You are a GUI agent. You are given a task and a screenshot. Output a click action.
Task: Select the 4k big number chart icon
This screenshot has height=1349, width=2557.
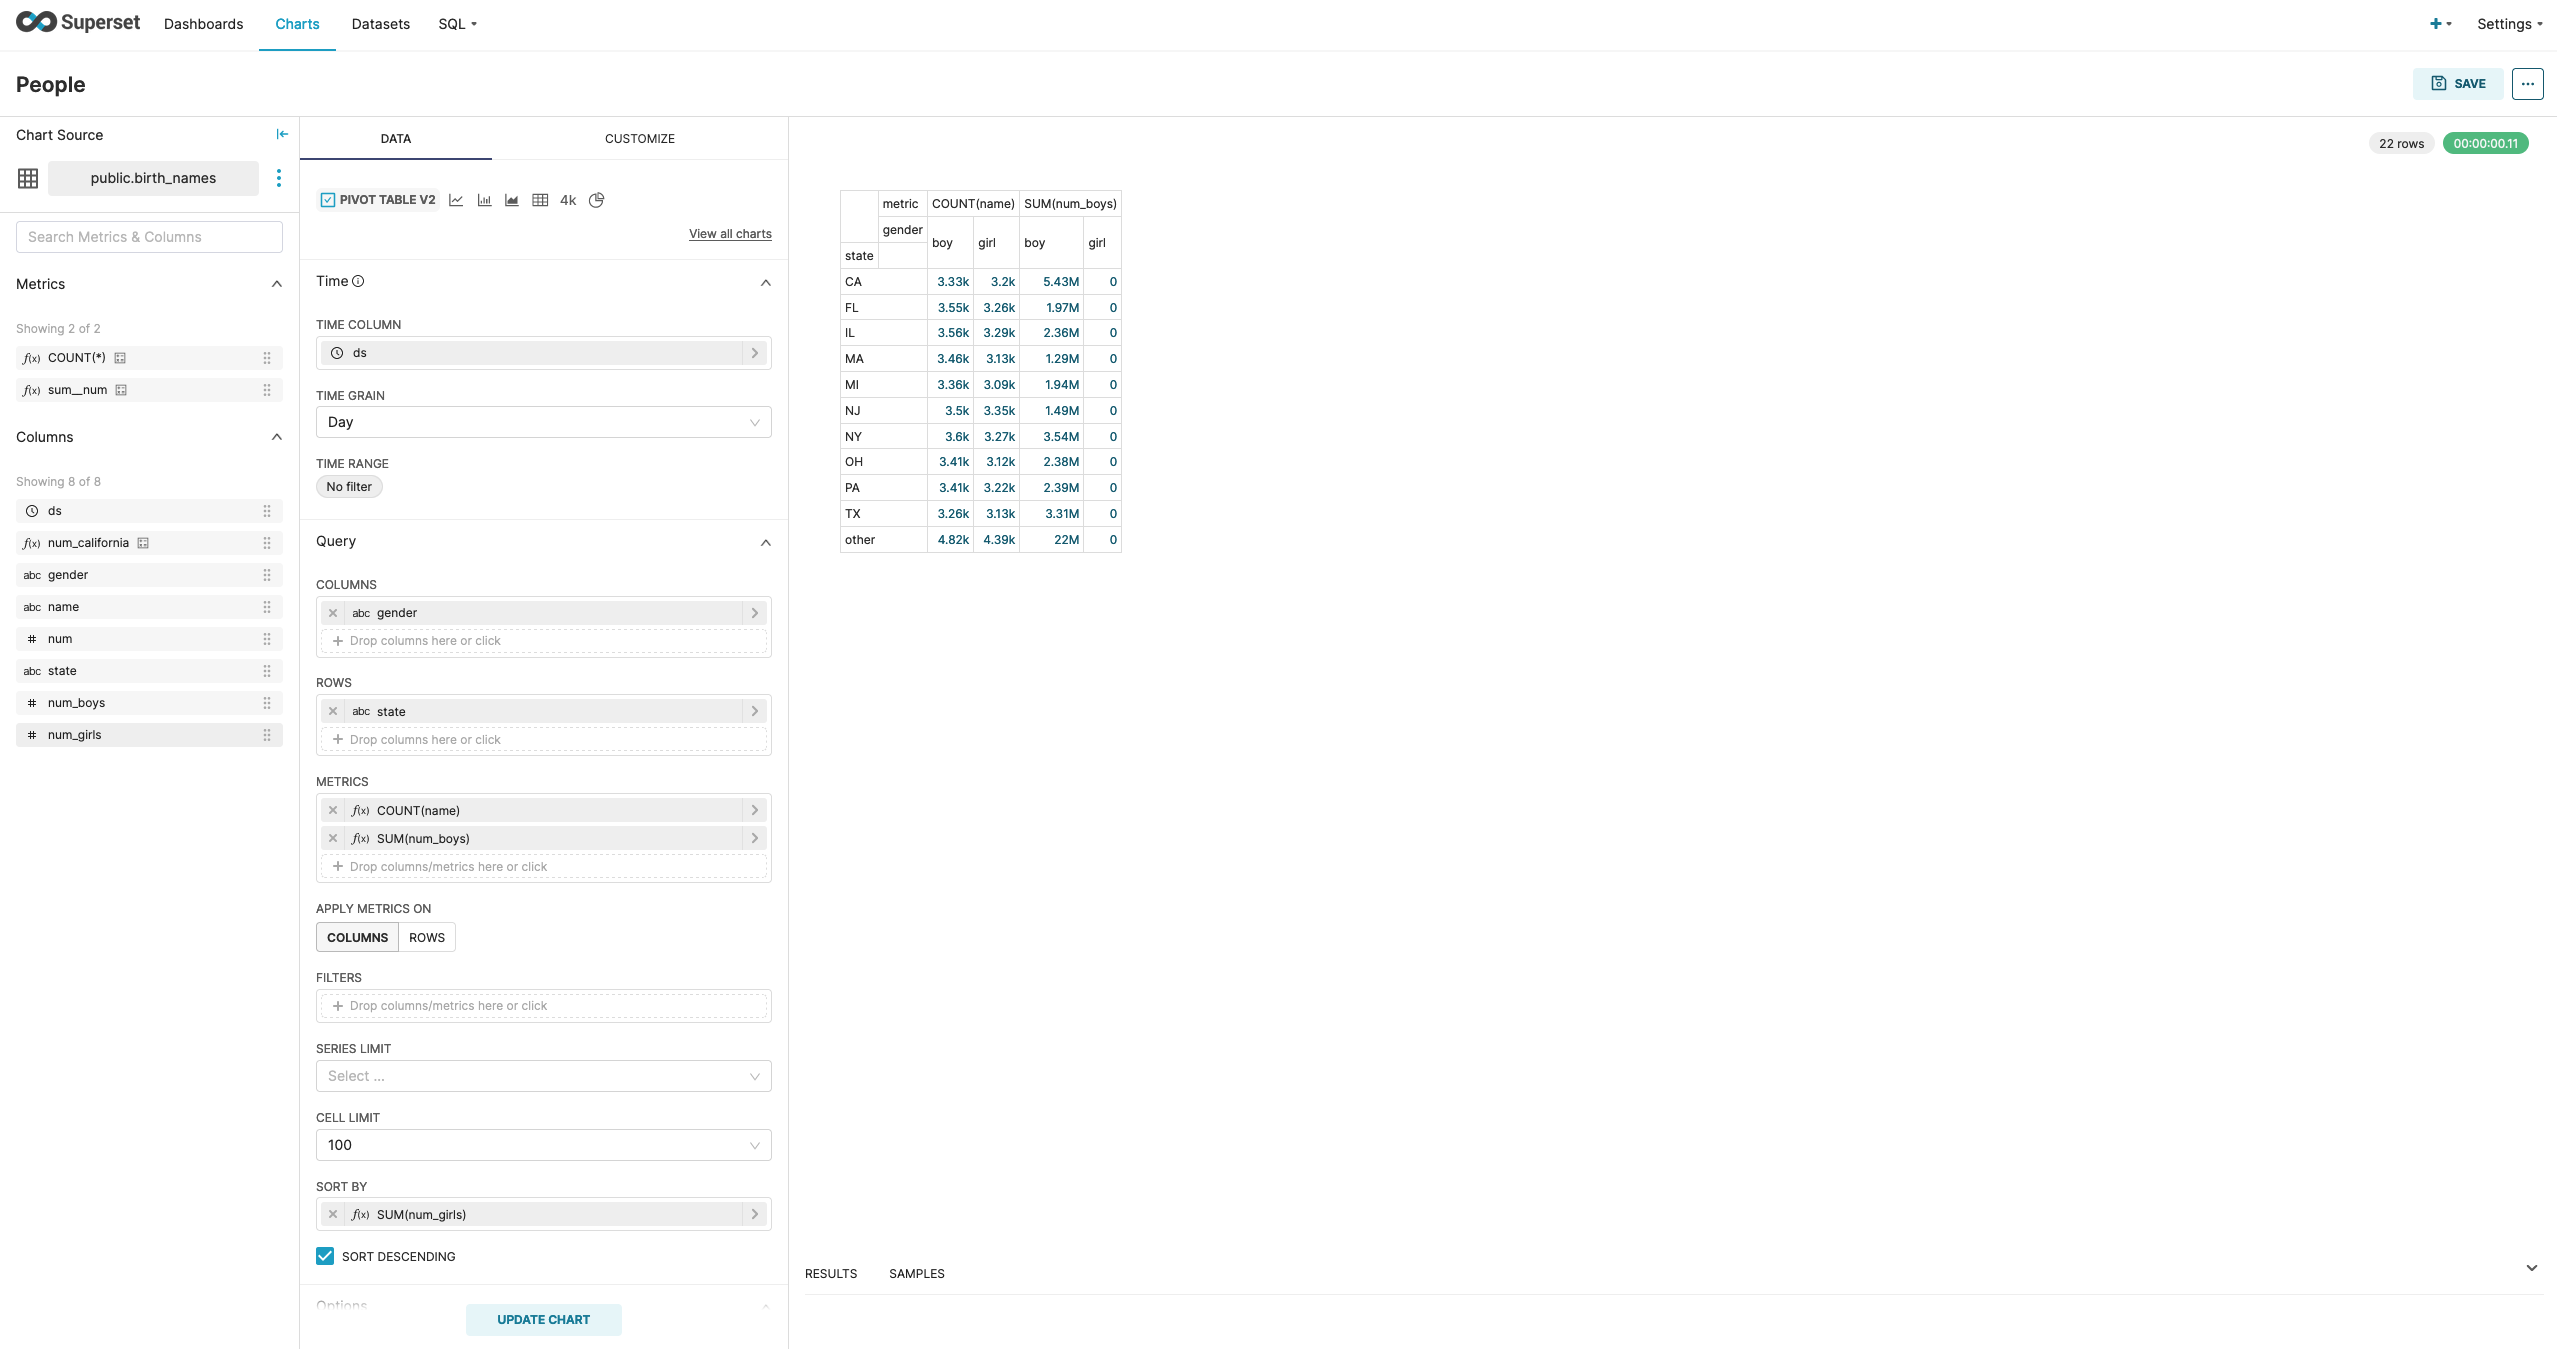pyautogui.click(x=568, y=200)
